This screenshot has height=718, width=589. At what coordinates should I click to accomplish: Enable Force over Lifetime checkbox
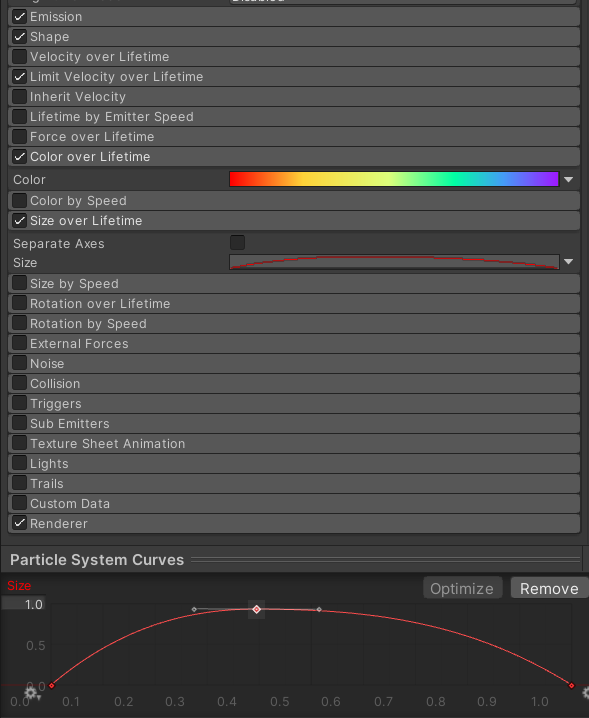(x=19, y=136)
